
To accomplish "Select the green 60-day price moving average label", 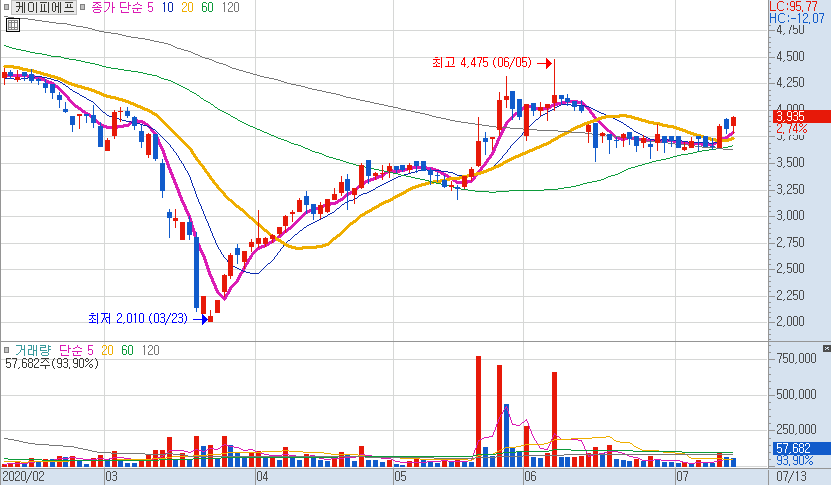I will pyautogui.click(x=207, y=7).
